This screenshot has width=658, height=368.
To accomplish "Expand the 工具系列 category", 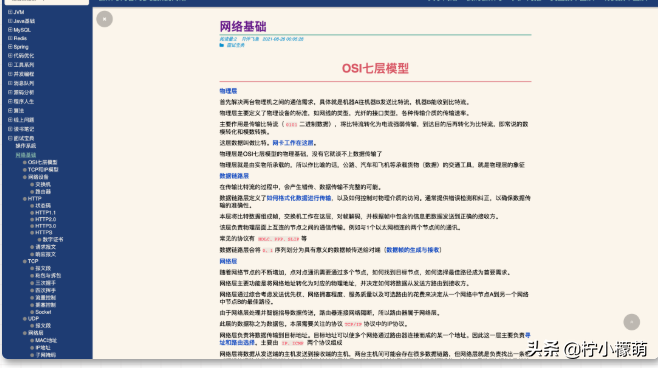I will [10, 65].
